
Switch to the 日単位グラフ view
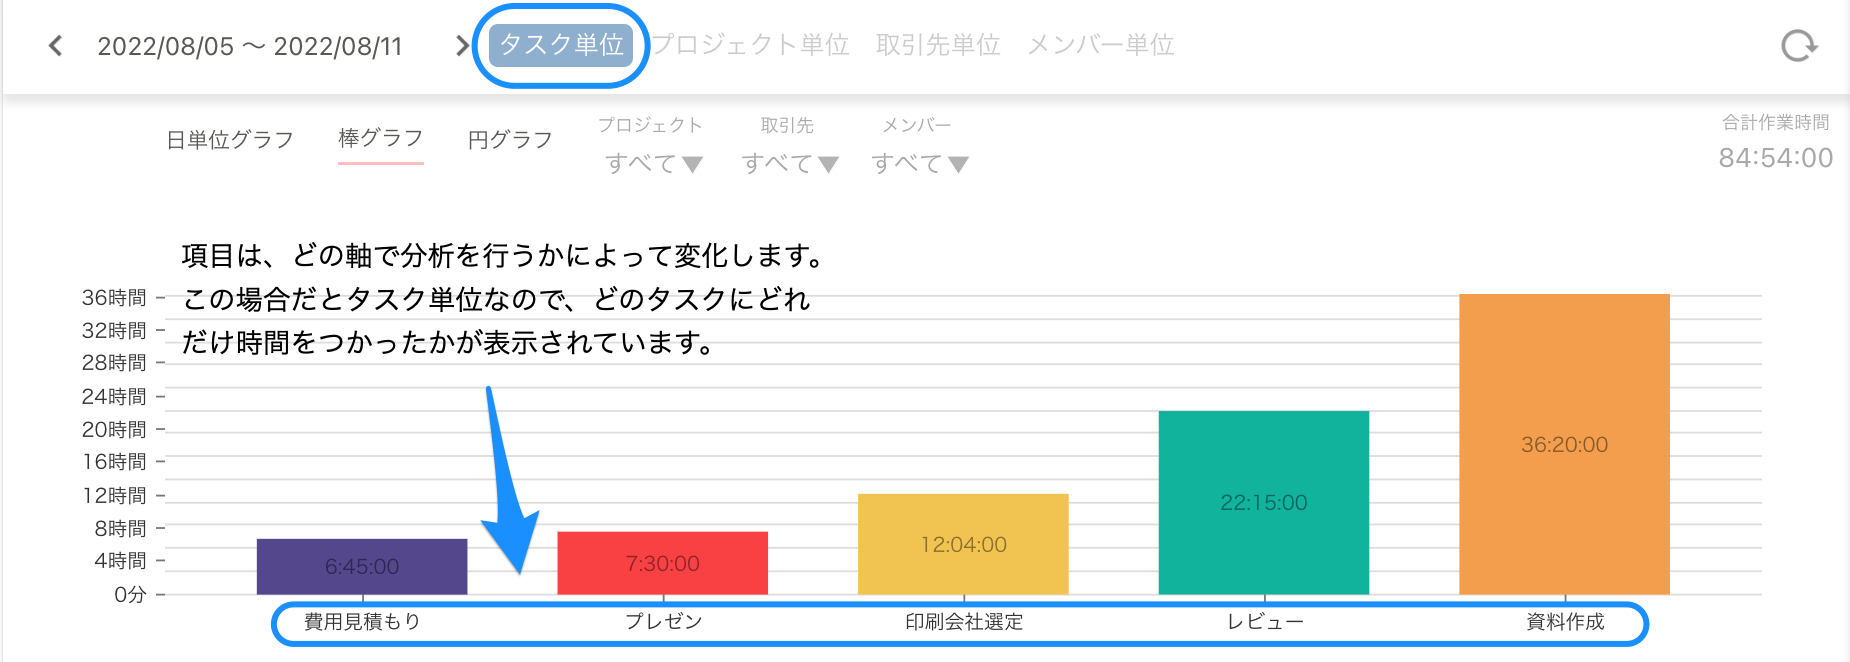(229, 138)
